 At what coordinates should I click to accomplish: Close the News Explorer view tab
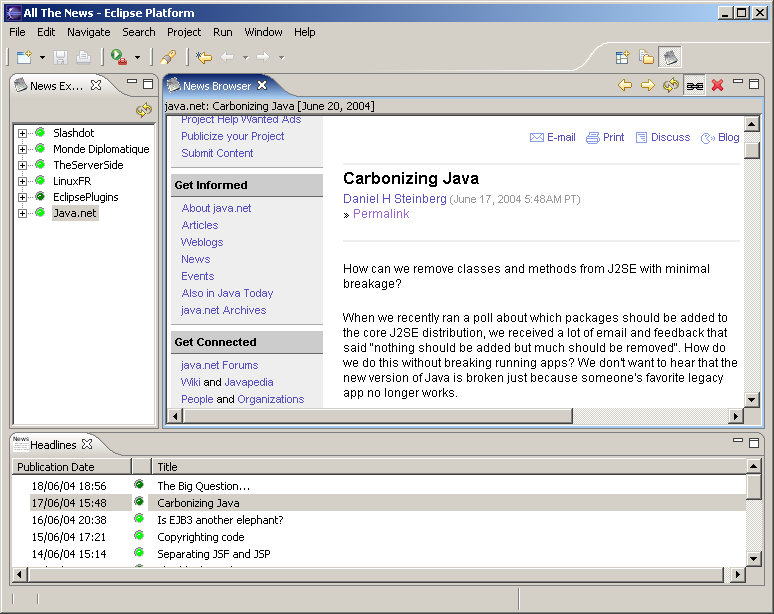96,85
